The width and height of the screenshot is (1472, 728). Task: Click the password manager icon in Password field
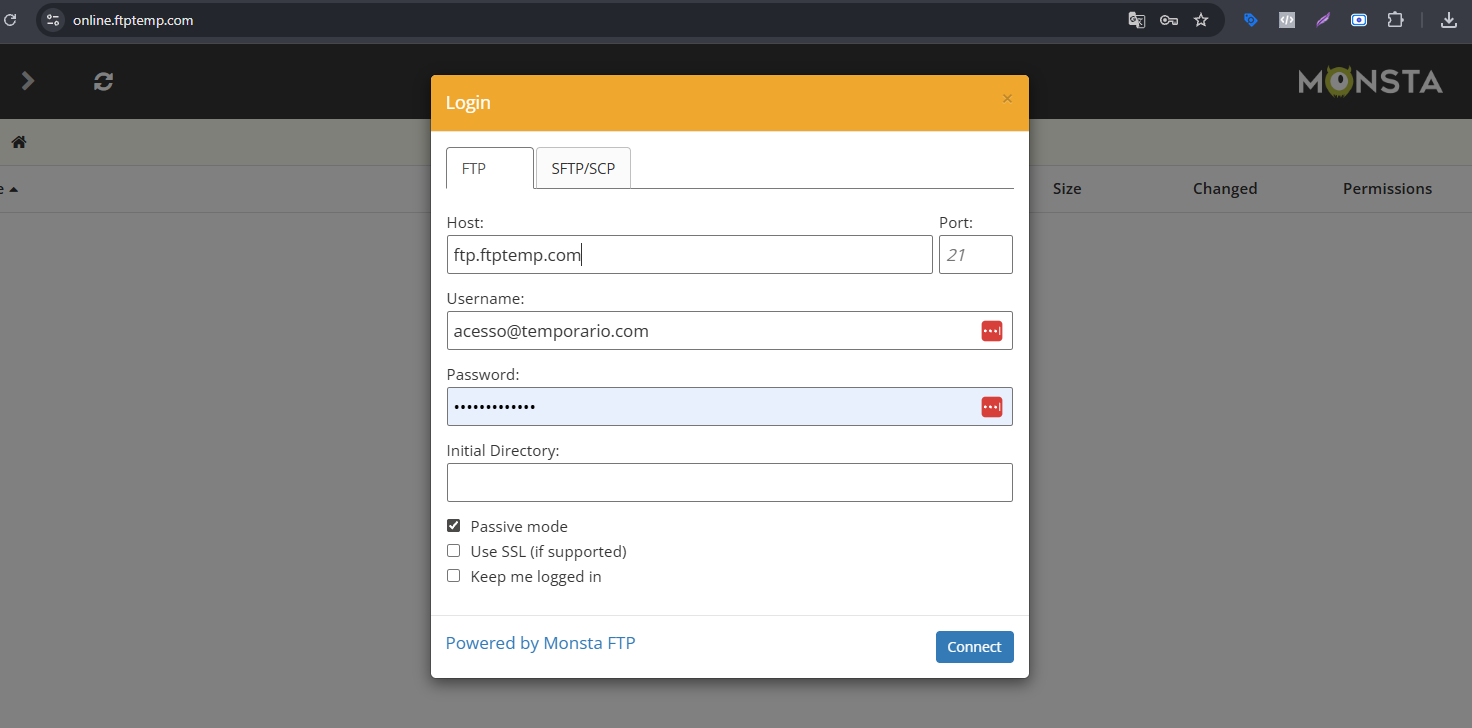[x=991, y=407]
